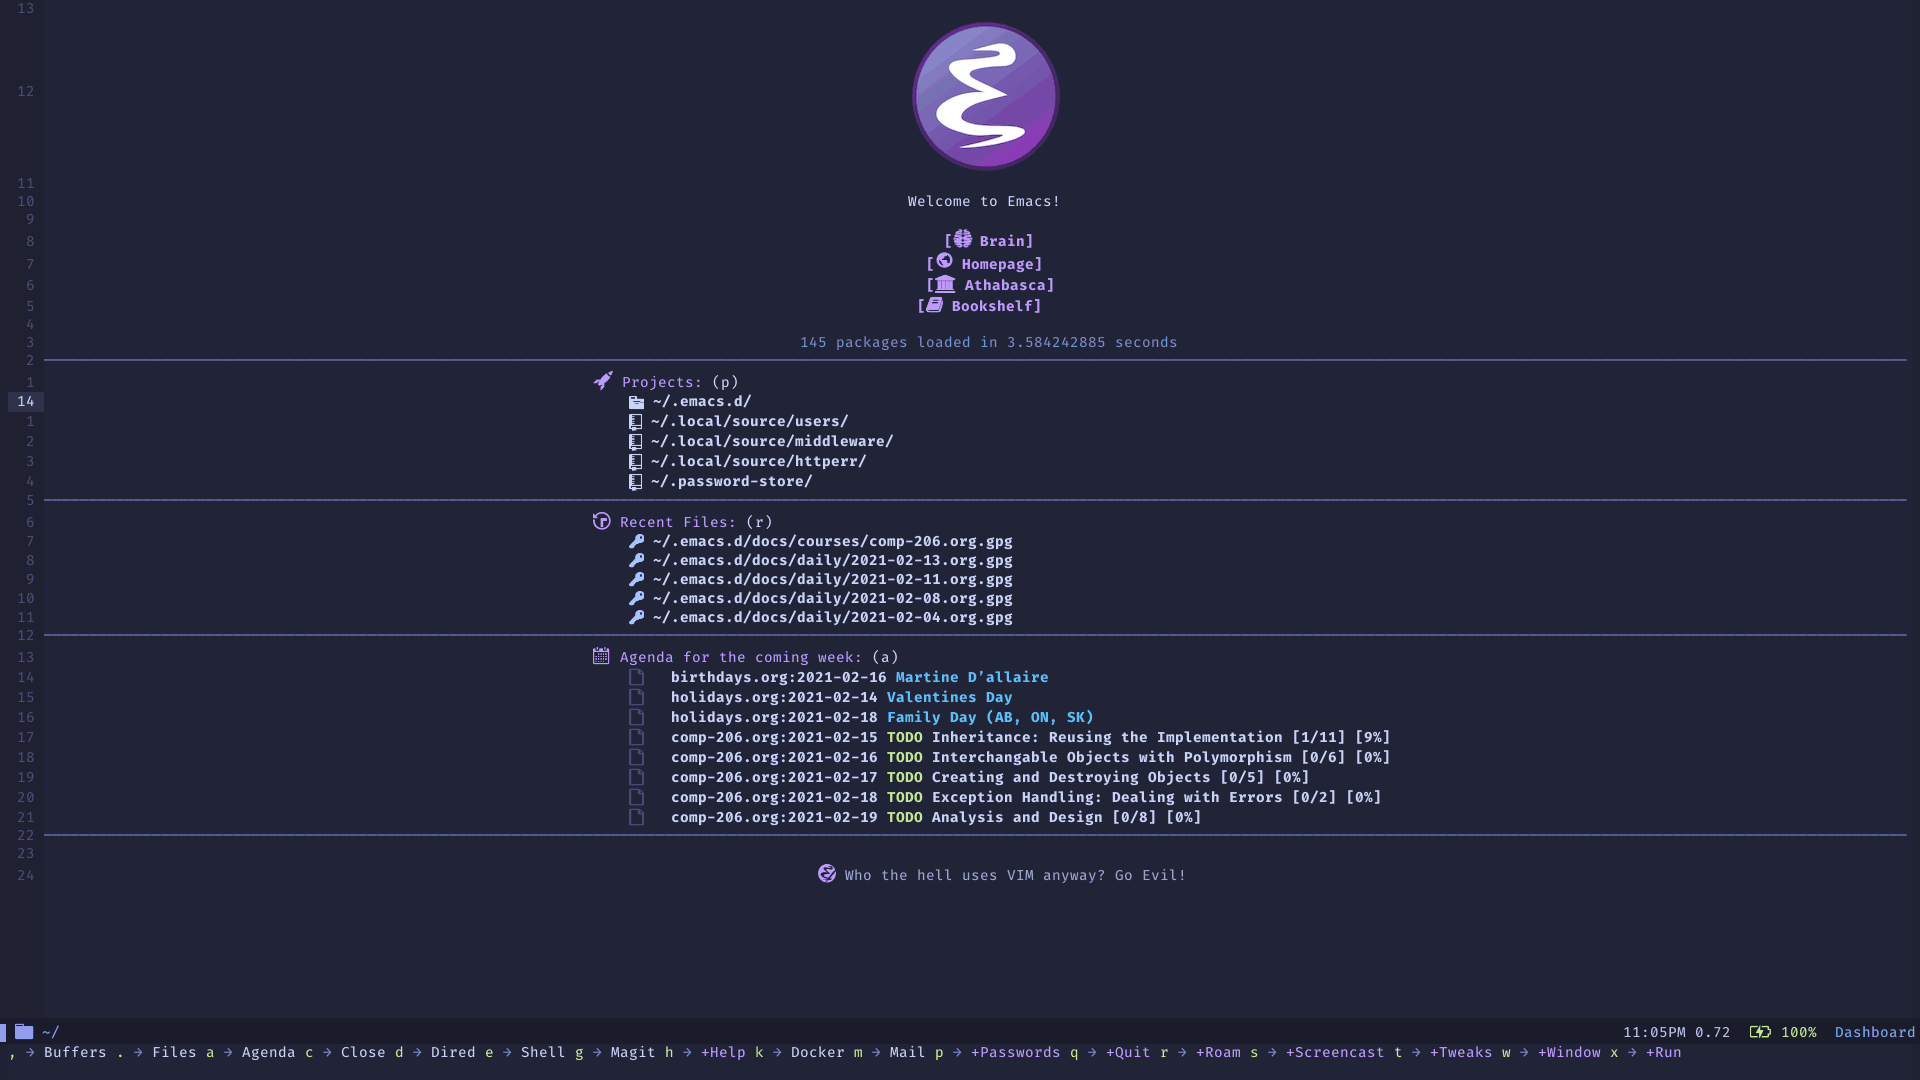Select Buffers menu item

pyautogui.click(x=74, y=1052)
